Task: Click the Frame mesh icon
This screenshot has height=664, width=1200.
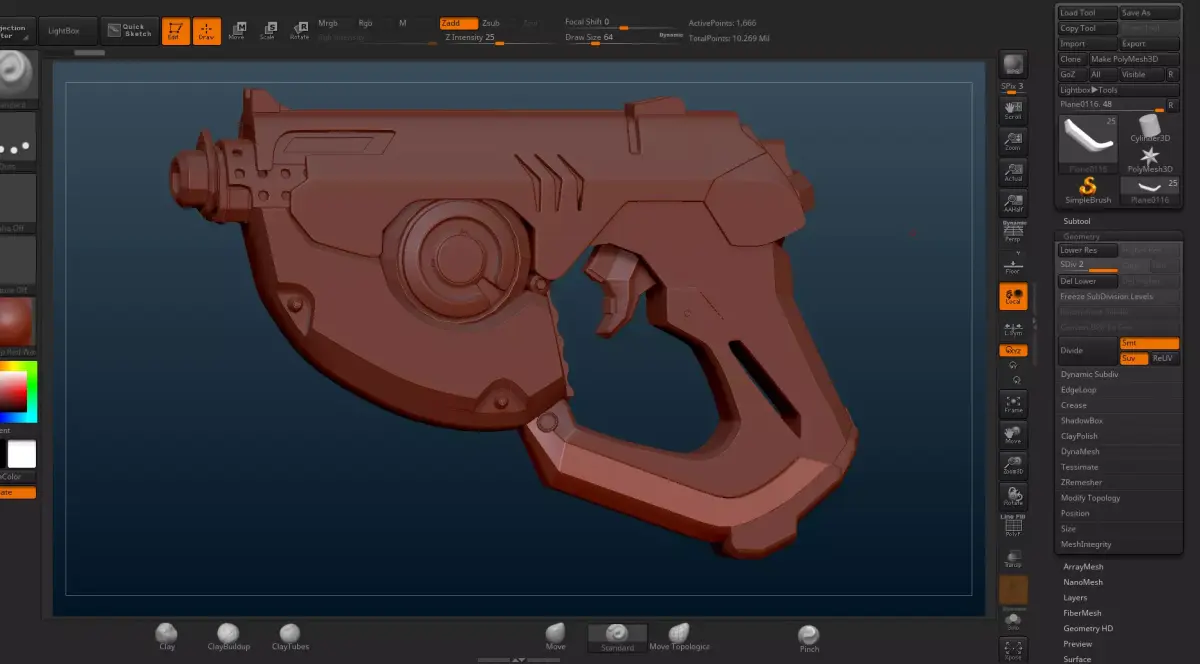Action: (x=1013, y=403)
